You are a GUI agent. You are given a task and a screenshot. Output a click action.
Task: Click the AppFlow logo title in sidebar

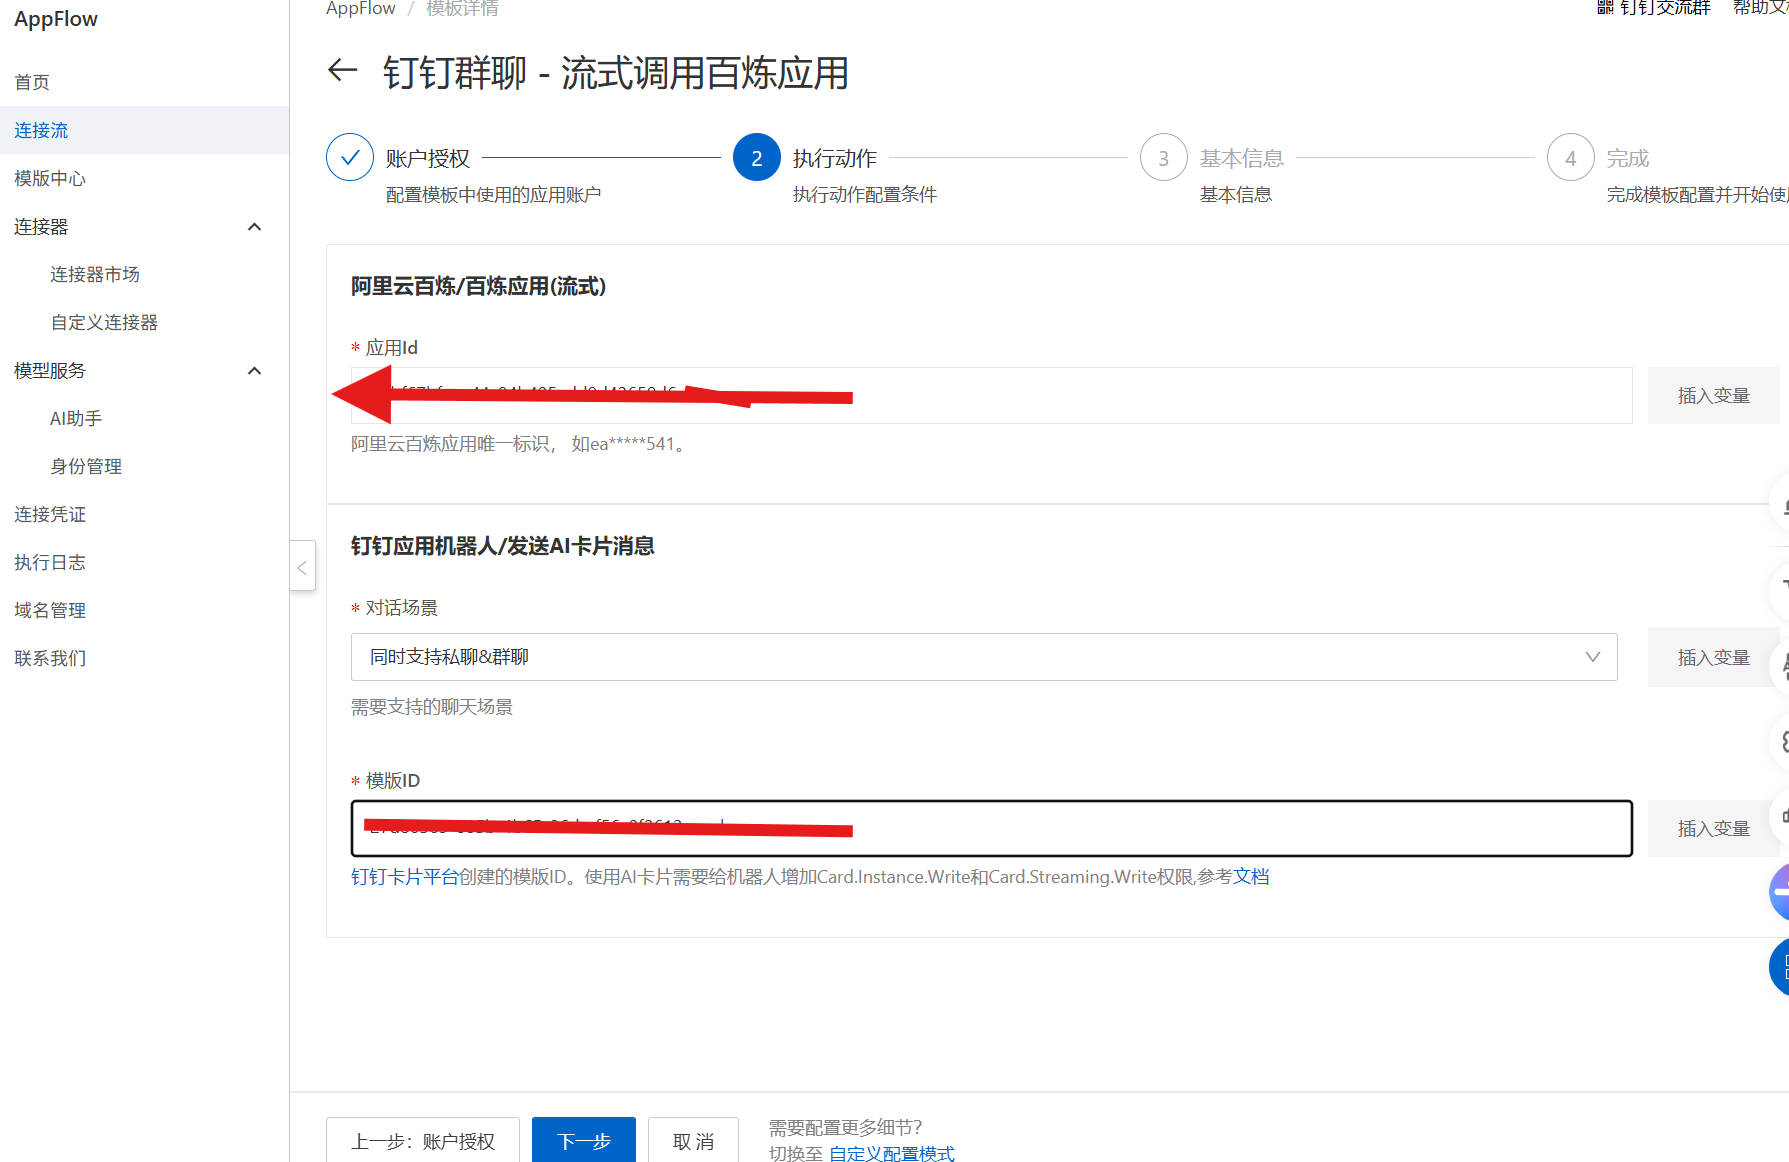(x=56, y=19)
